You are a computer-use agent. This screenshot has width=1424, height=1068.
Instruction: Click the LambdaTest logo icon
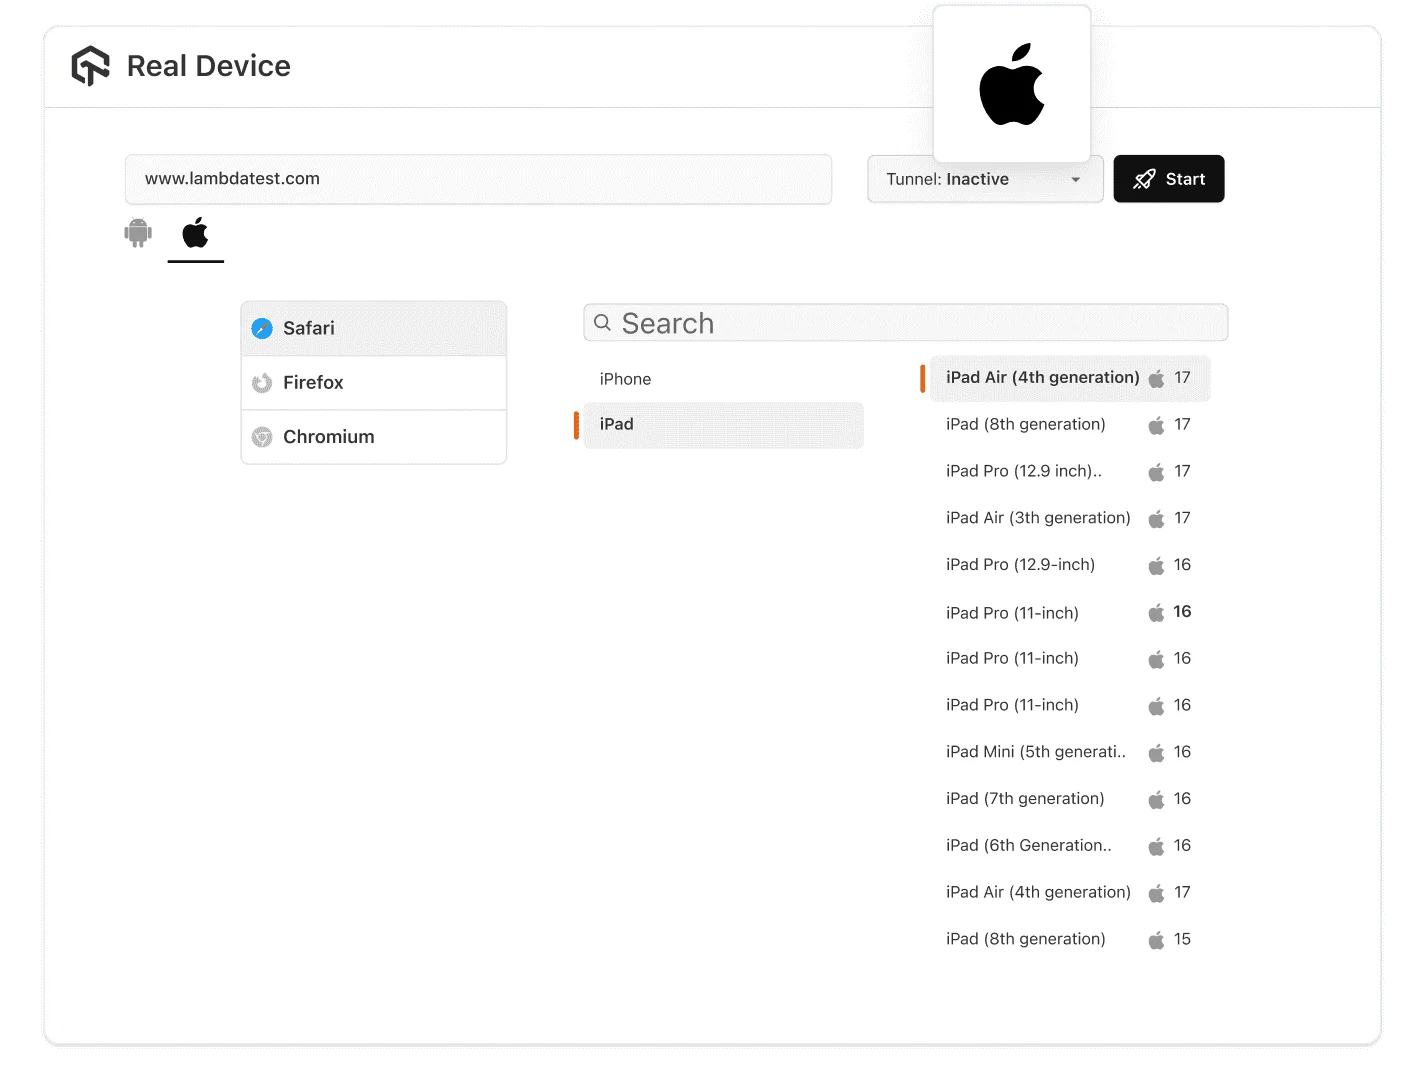tap(90, 66)
